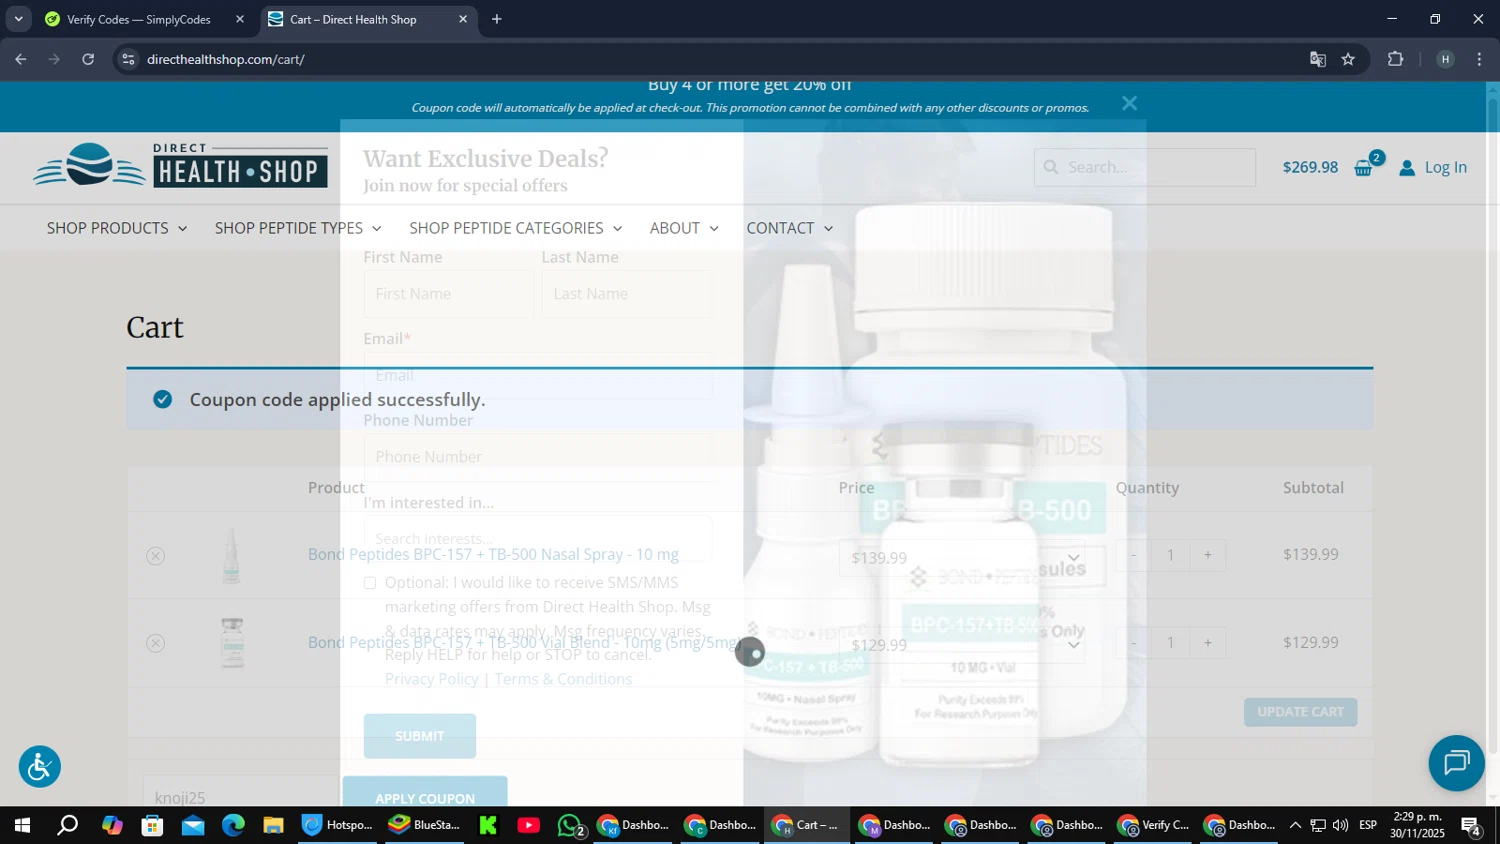The height and width of the screenshot is (844, 1500).
Task: Show hidden system tray icons
Action: (1295, 825)
